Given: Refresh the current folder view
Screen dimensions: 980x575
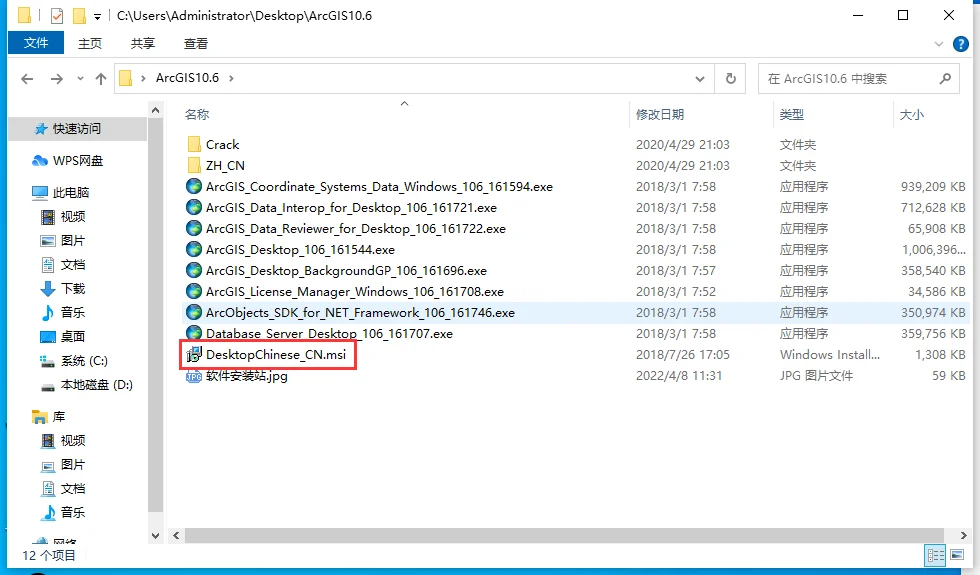Looking at the screenshot, I should click(731, 79).
